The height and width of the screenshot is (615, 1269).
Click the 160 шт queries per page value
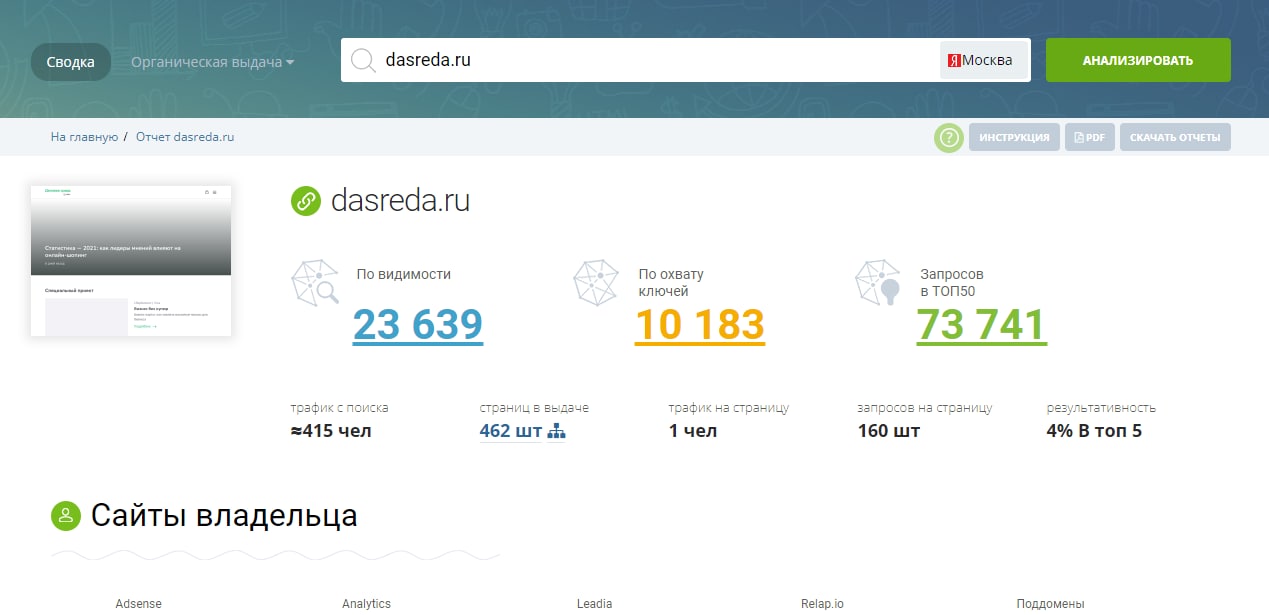point(889,432)
